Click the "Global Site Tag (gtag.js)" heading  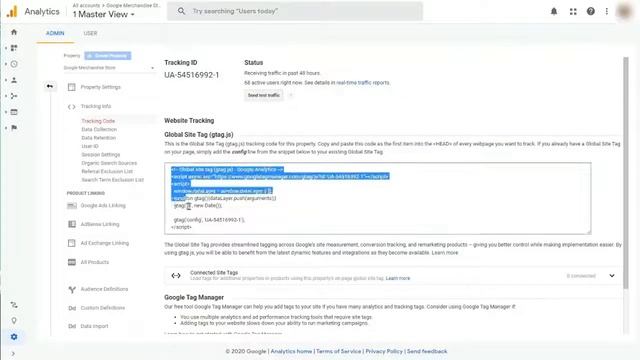click(199, 134)
